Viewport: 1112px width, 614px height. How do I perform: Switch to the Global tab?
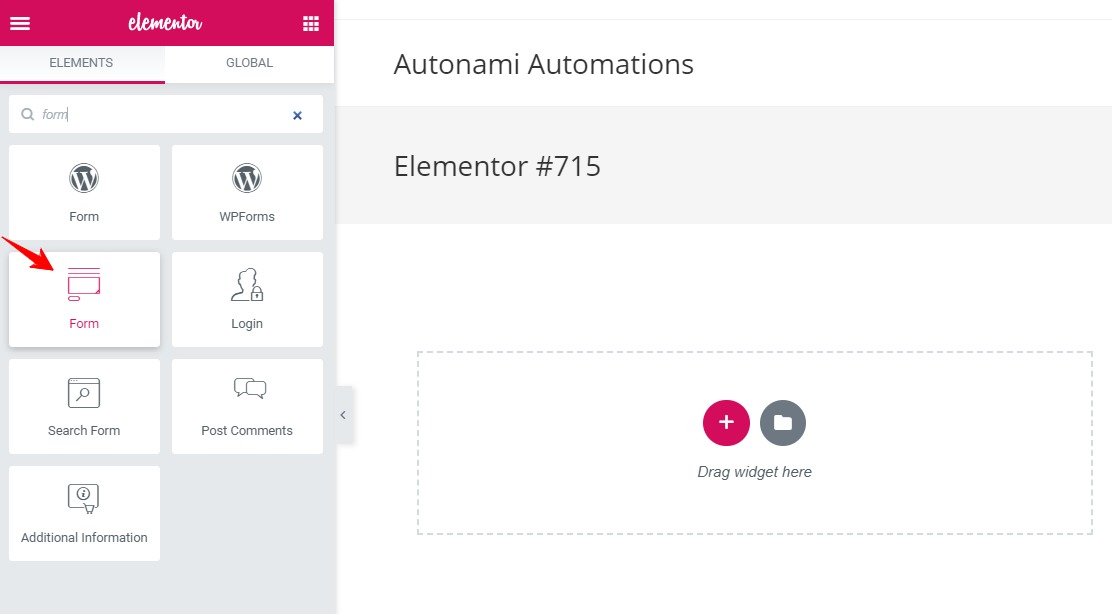tap(250, 63)
